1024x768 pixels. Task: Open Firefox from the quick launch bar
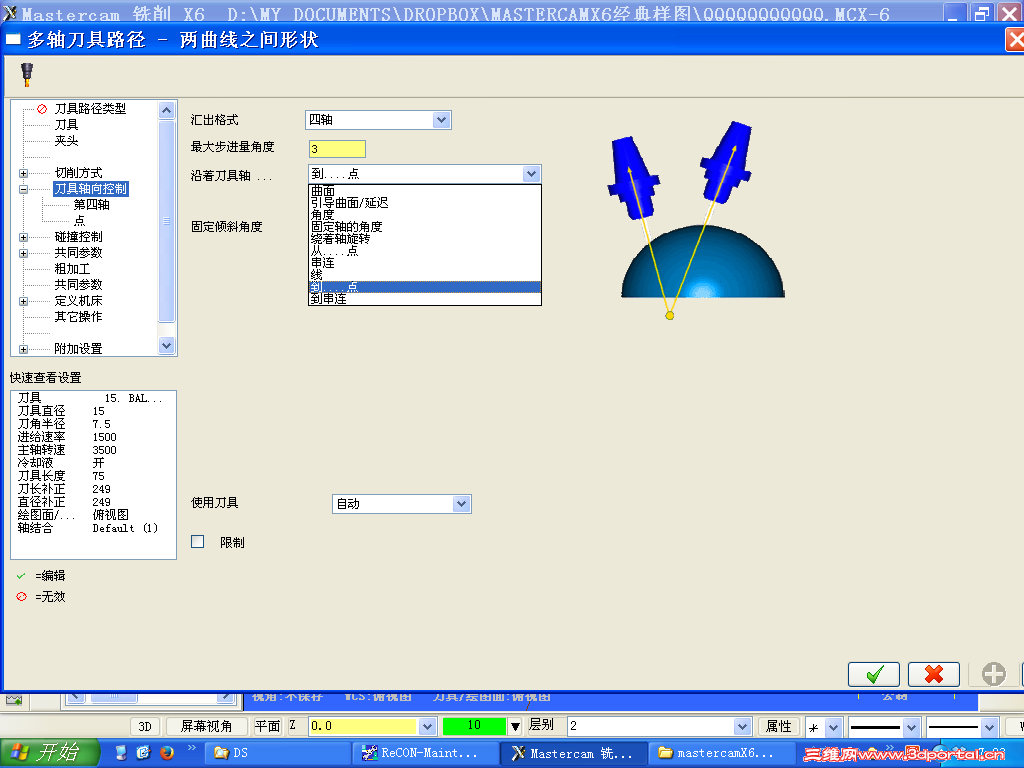(x=167, y=752)
